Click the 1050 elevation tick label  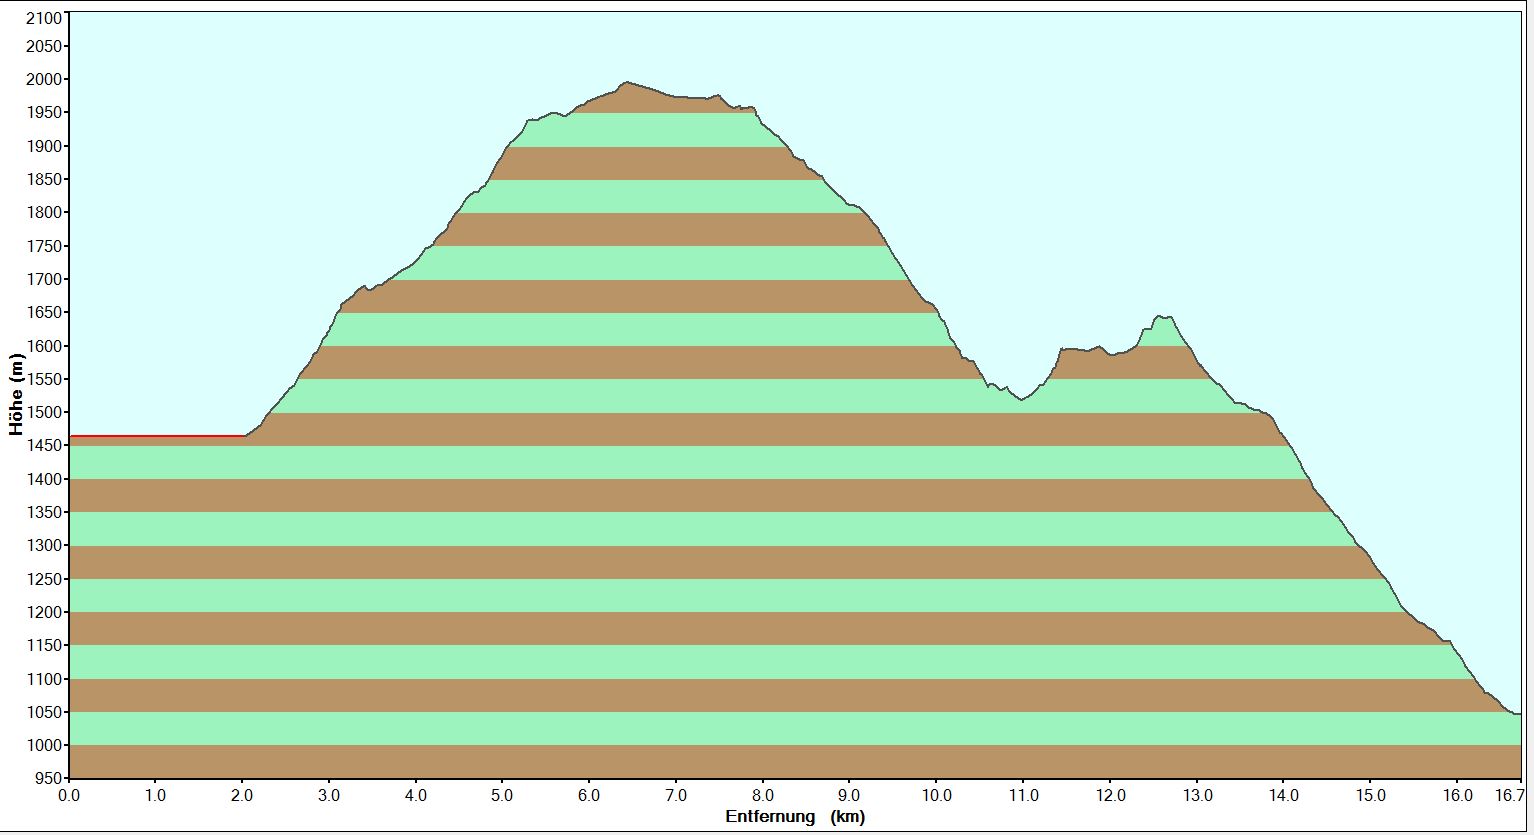[x=44, y=712]
